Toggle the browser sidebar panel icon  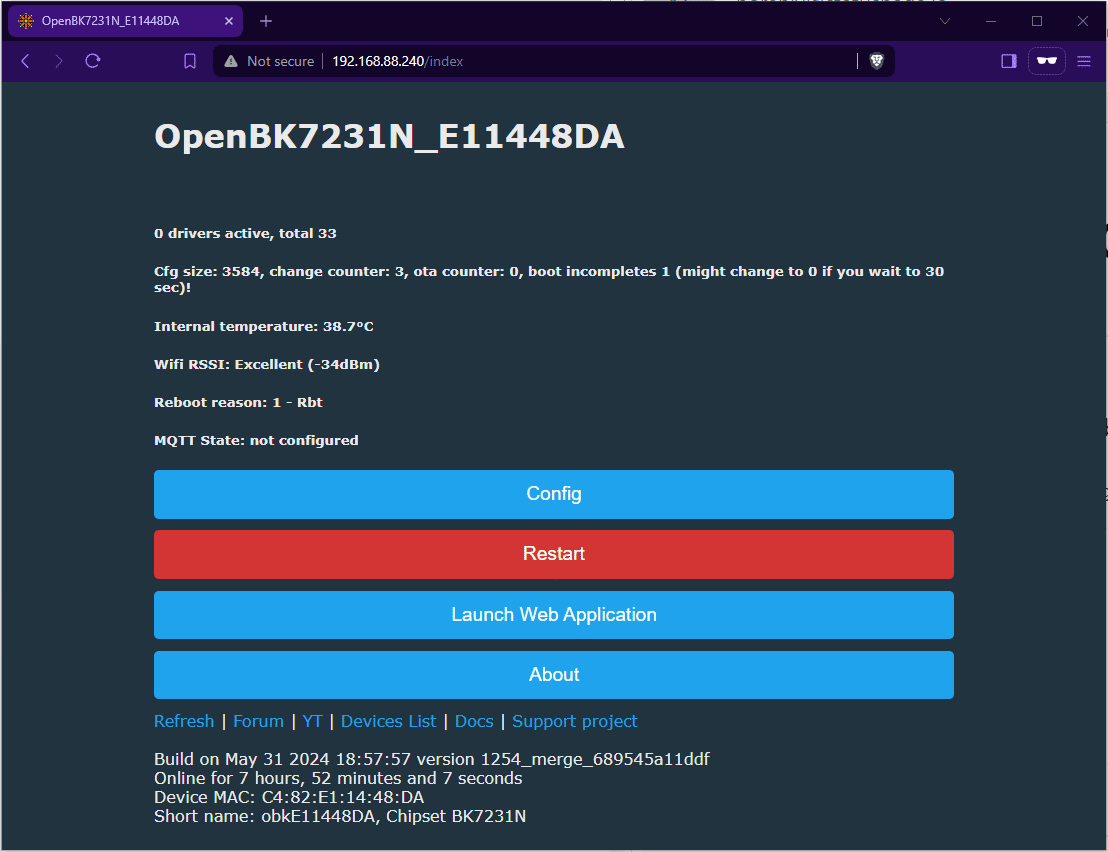(x=1008, y=61)
